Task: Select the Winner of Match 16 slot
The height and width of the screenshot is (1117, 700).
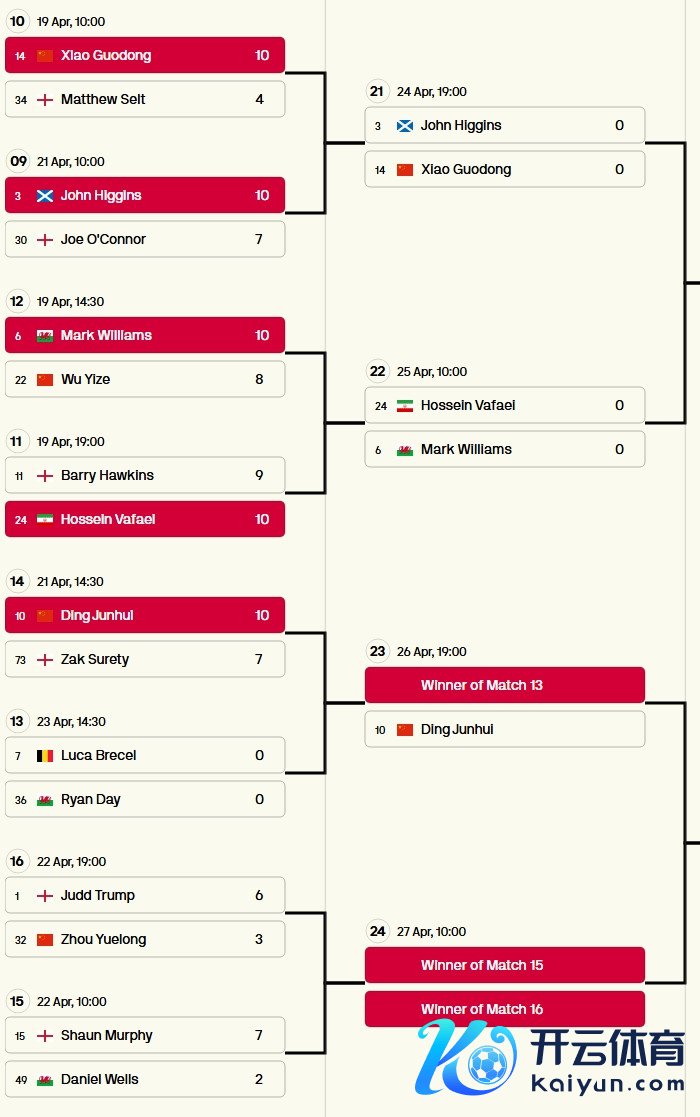Action: pos(504,1009)
